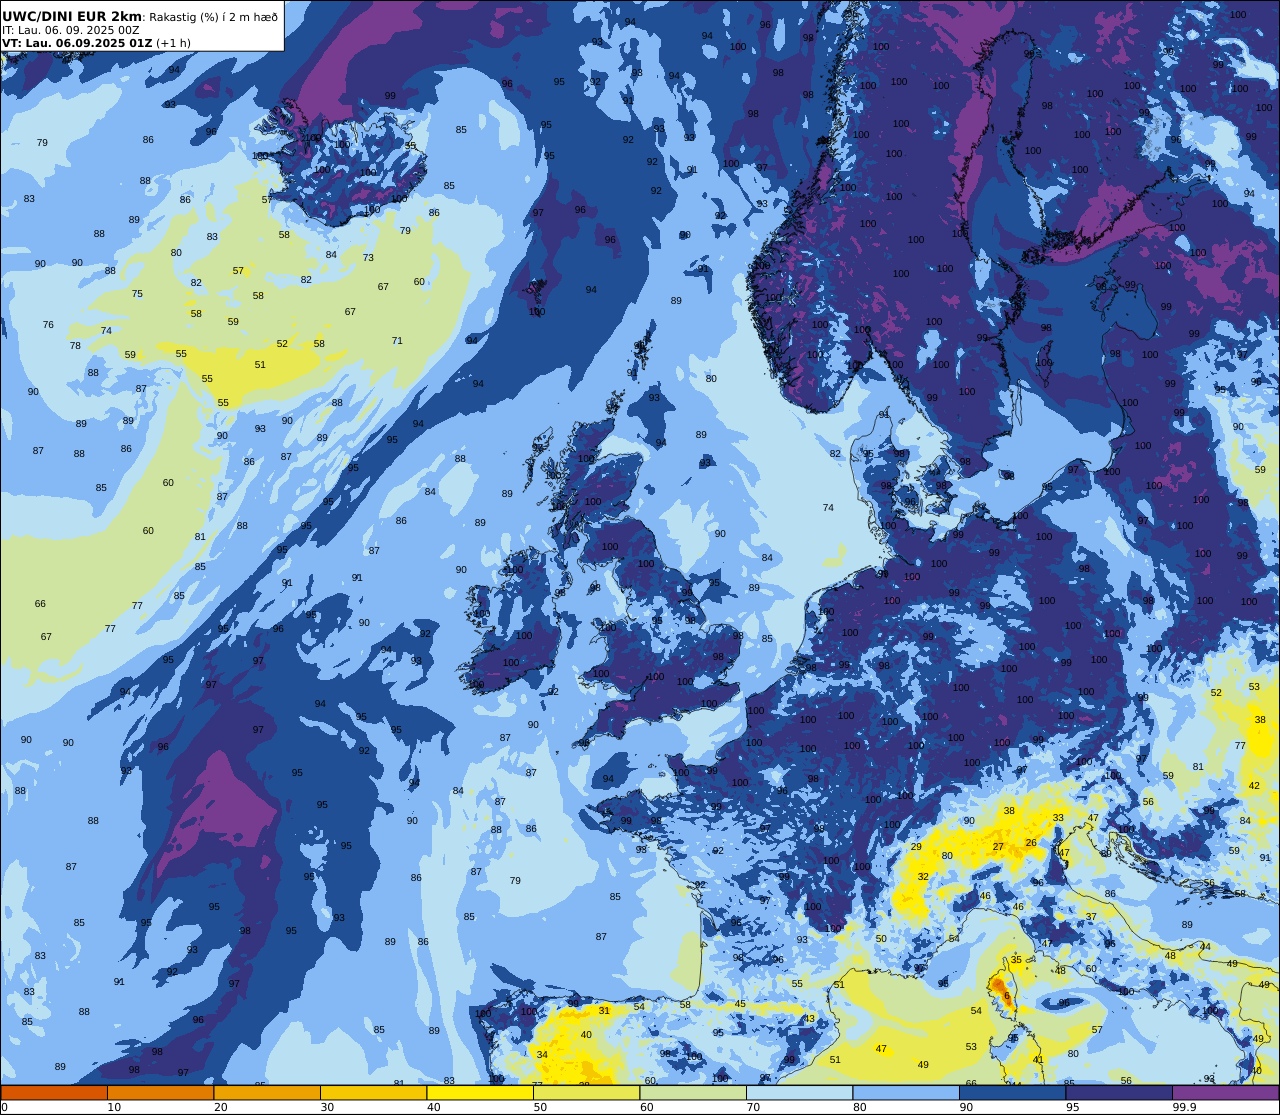1280x1115 pixels.
Task: Click the legend swatch between 95 and 99.9
Action: click(1119, 1092)
